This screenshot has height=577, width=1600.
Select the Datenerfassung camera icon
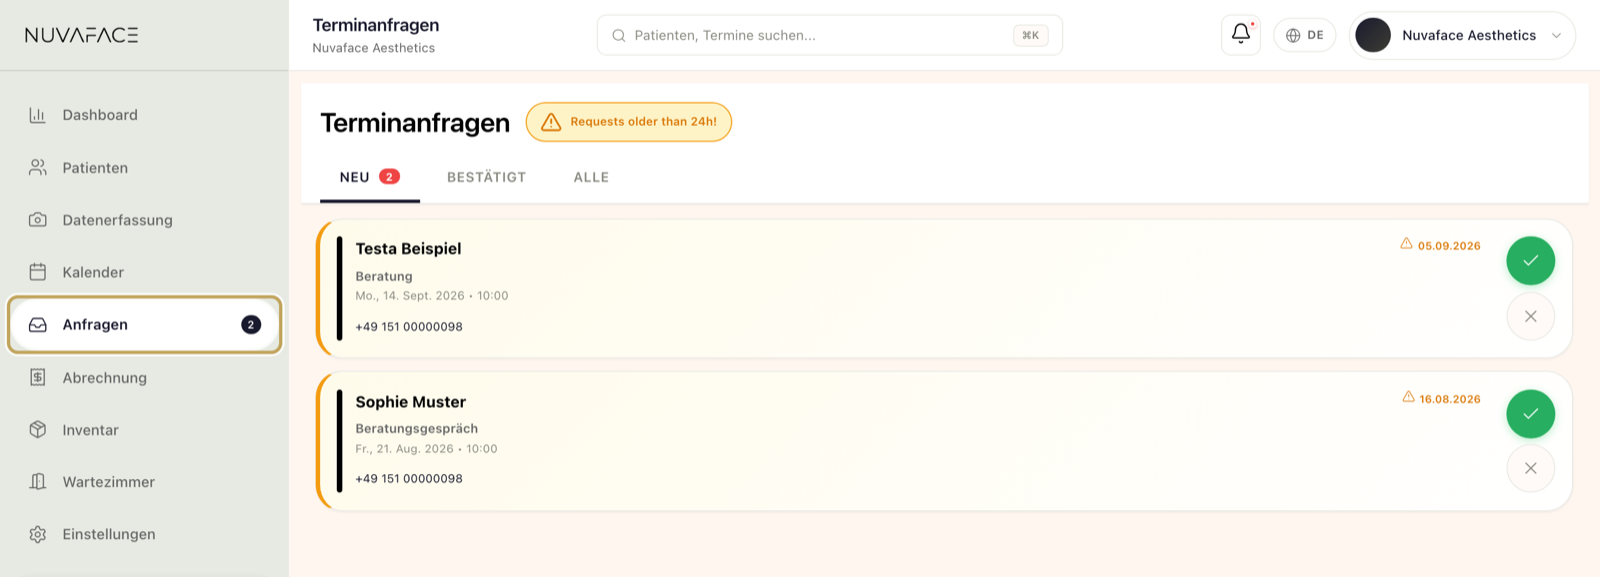38,220
